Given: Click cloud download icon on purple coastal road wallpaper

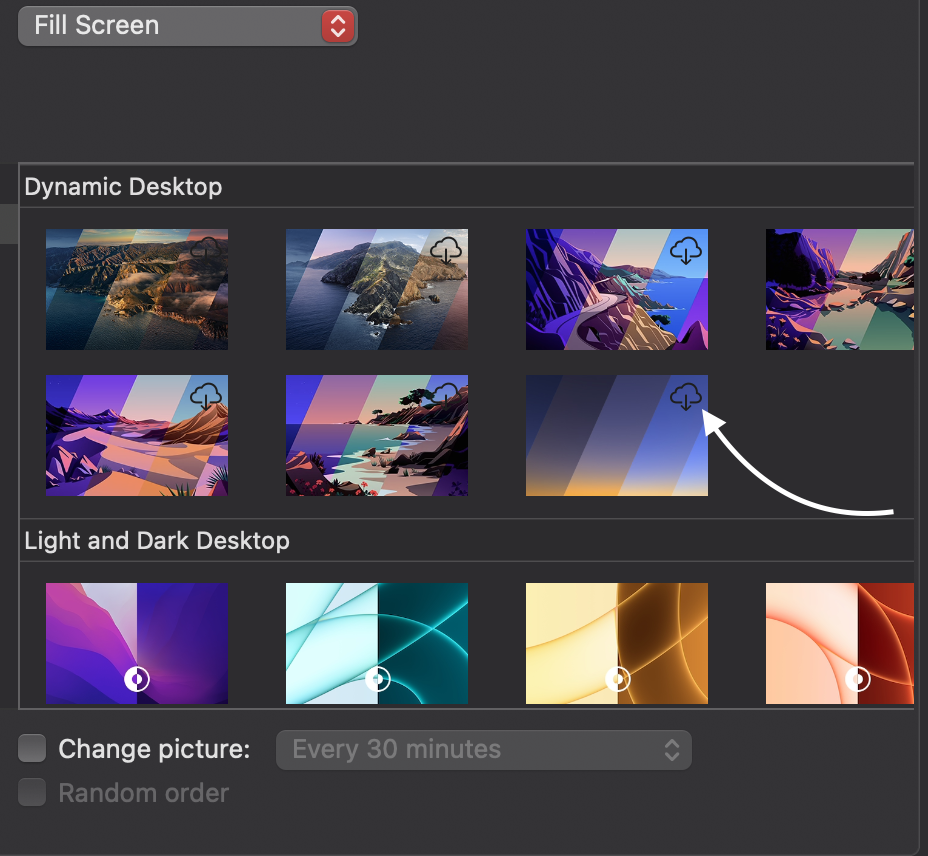Looking at the screenshot, I should [x=686, y=250].
